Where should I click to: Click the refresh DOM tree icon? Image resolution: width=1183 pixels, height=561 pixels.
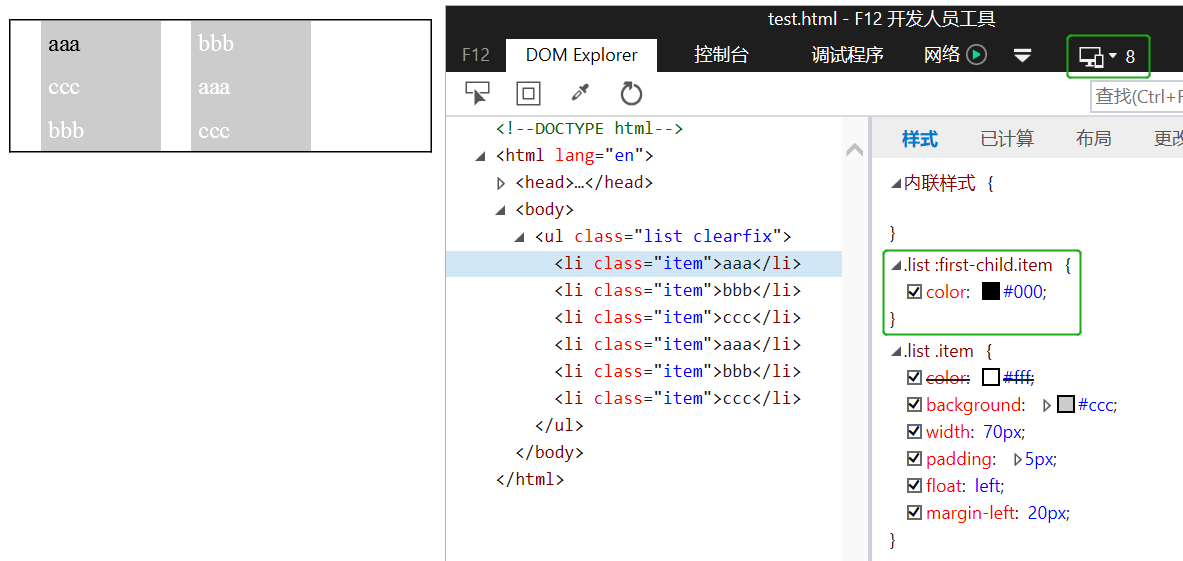(631, 94)
